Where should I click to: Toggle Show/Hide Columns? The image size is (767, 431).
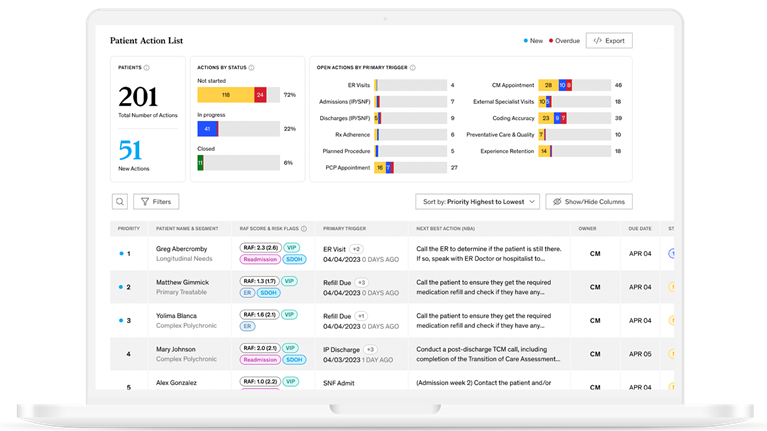click(x=590, y=201)
